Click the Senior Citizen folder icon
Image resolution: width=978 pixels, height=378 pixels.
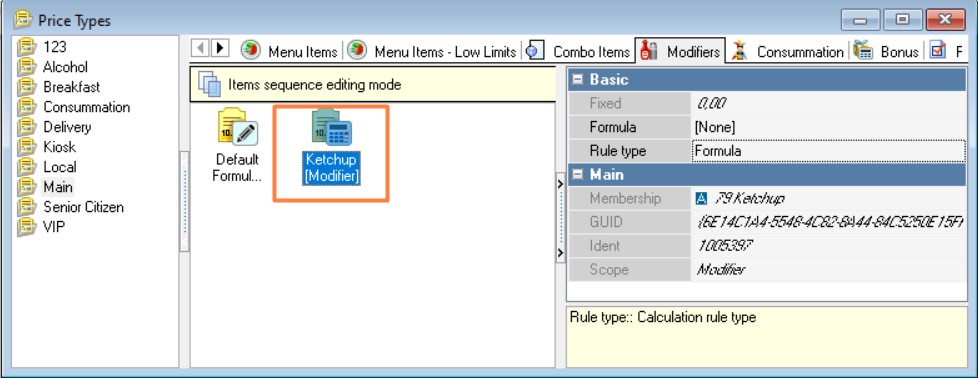27,206
